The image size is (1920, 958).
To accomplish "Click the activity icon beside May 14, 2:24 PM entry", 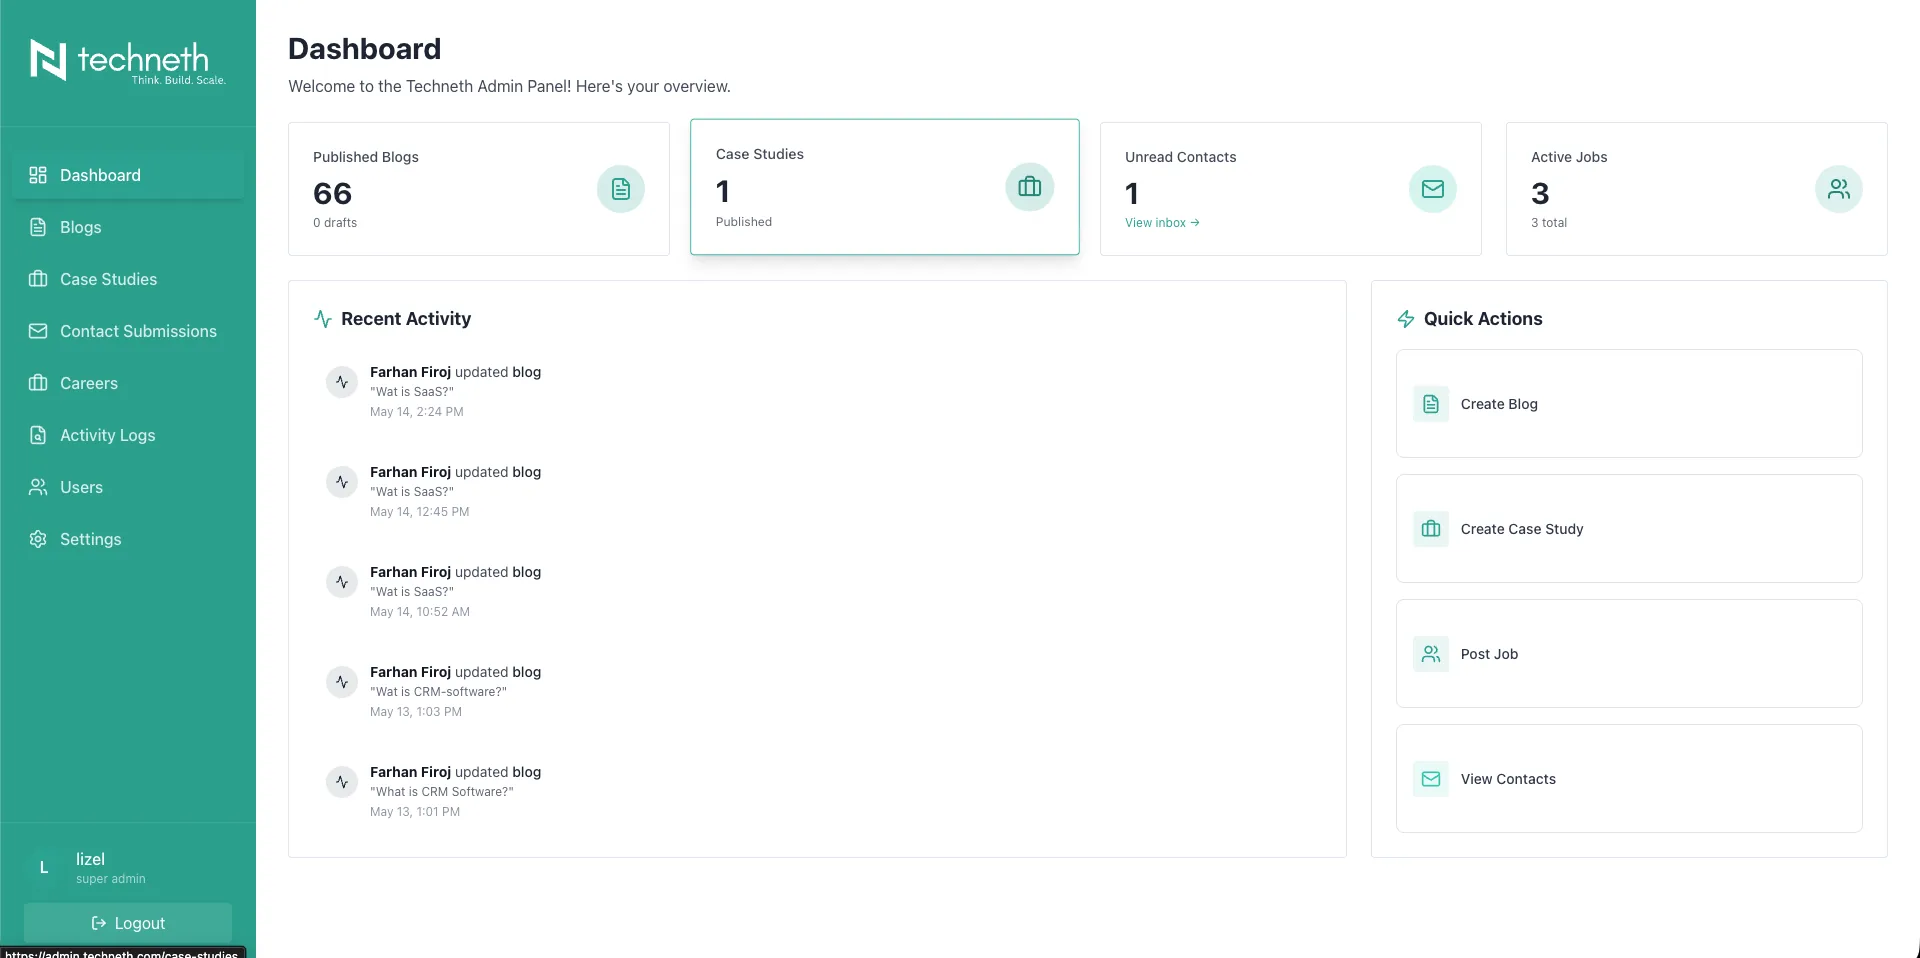I will click(342, 382).
